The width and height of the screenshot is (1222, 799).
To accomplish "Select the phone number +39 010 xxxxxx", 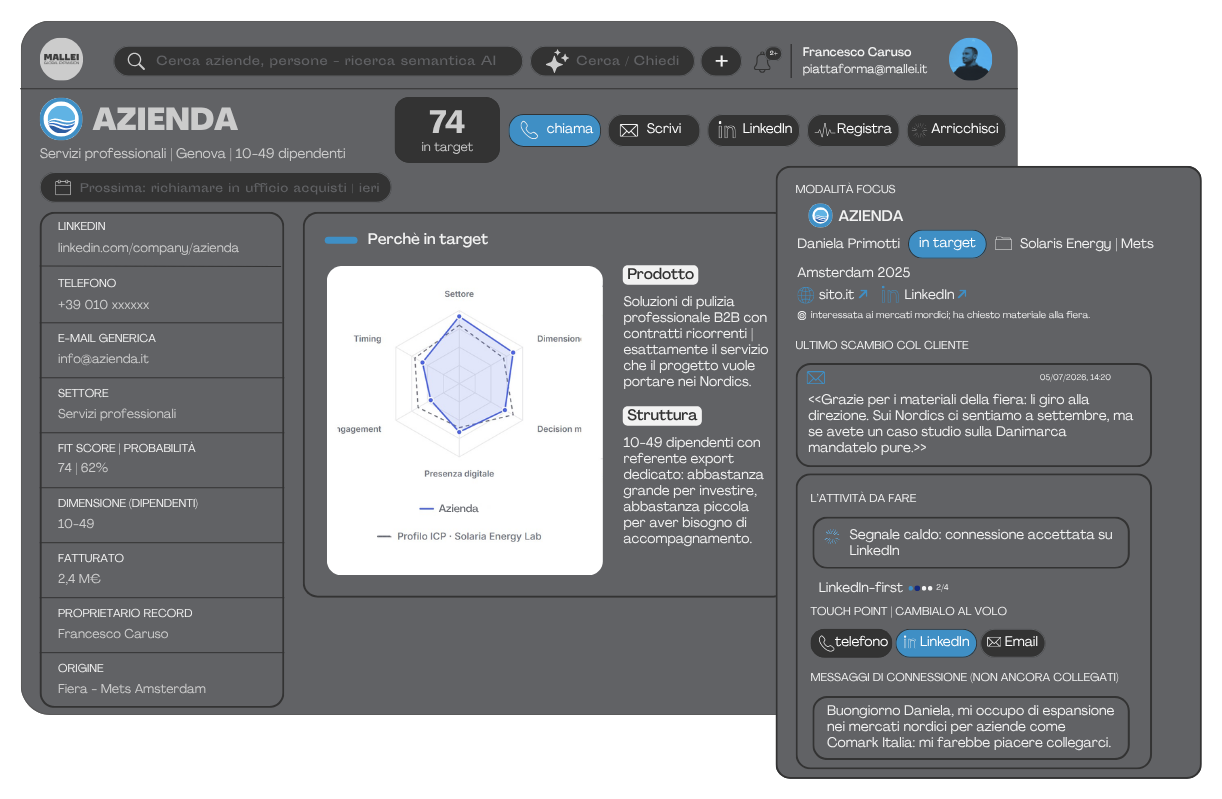I will pos(103,304).
